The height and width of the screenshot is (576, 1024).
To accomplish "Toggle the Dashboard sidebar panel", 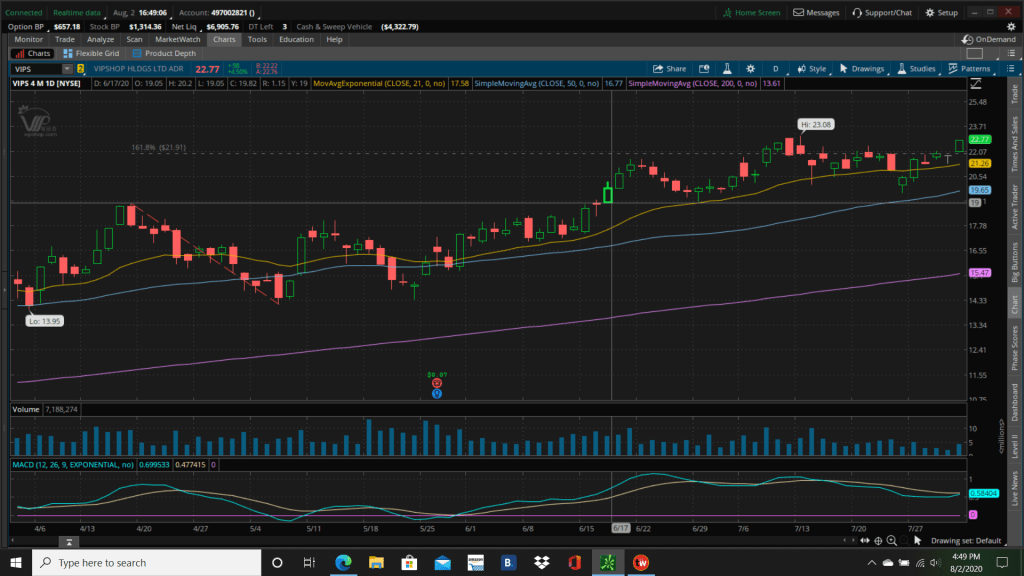I will (x=1015, y=401).
